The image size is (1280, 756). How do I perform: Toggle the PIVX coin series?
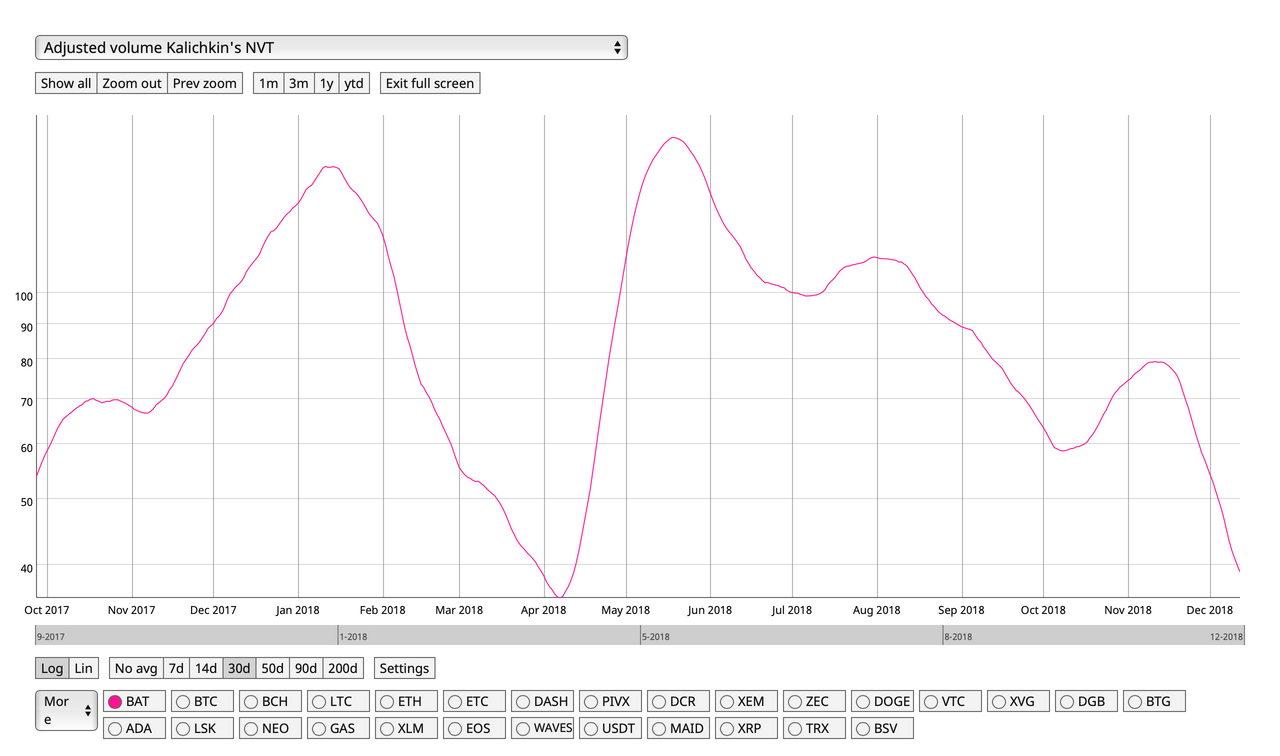coord(611,701)
